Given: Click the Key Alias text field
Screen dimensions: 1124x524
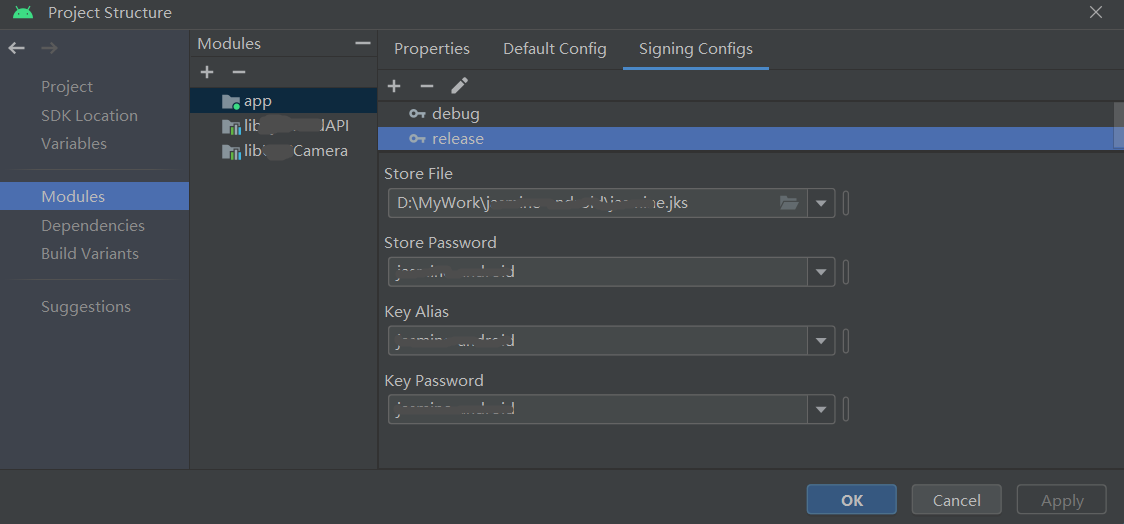Looking at the screenshot, I should point(597,341).
